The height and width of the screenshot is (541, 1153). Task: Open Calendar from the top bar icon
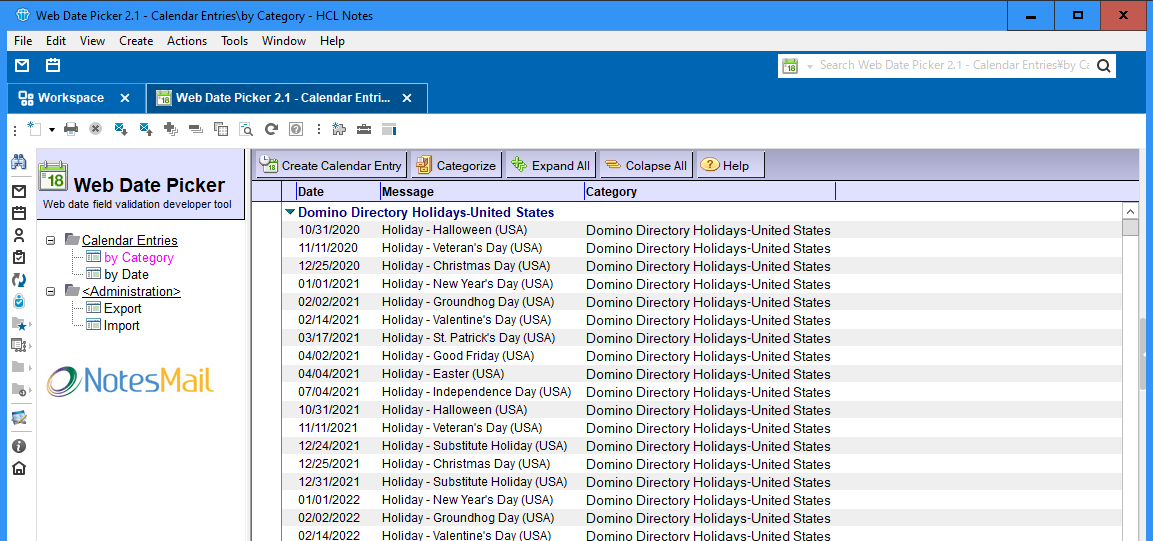53,66
